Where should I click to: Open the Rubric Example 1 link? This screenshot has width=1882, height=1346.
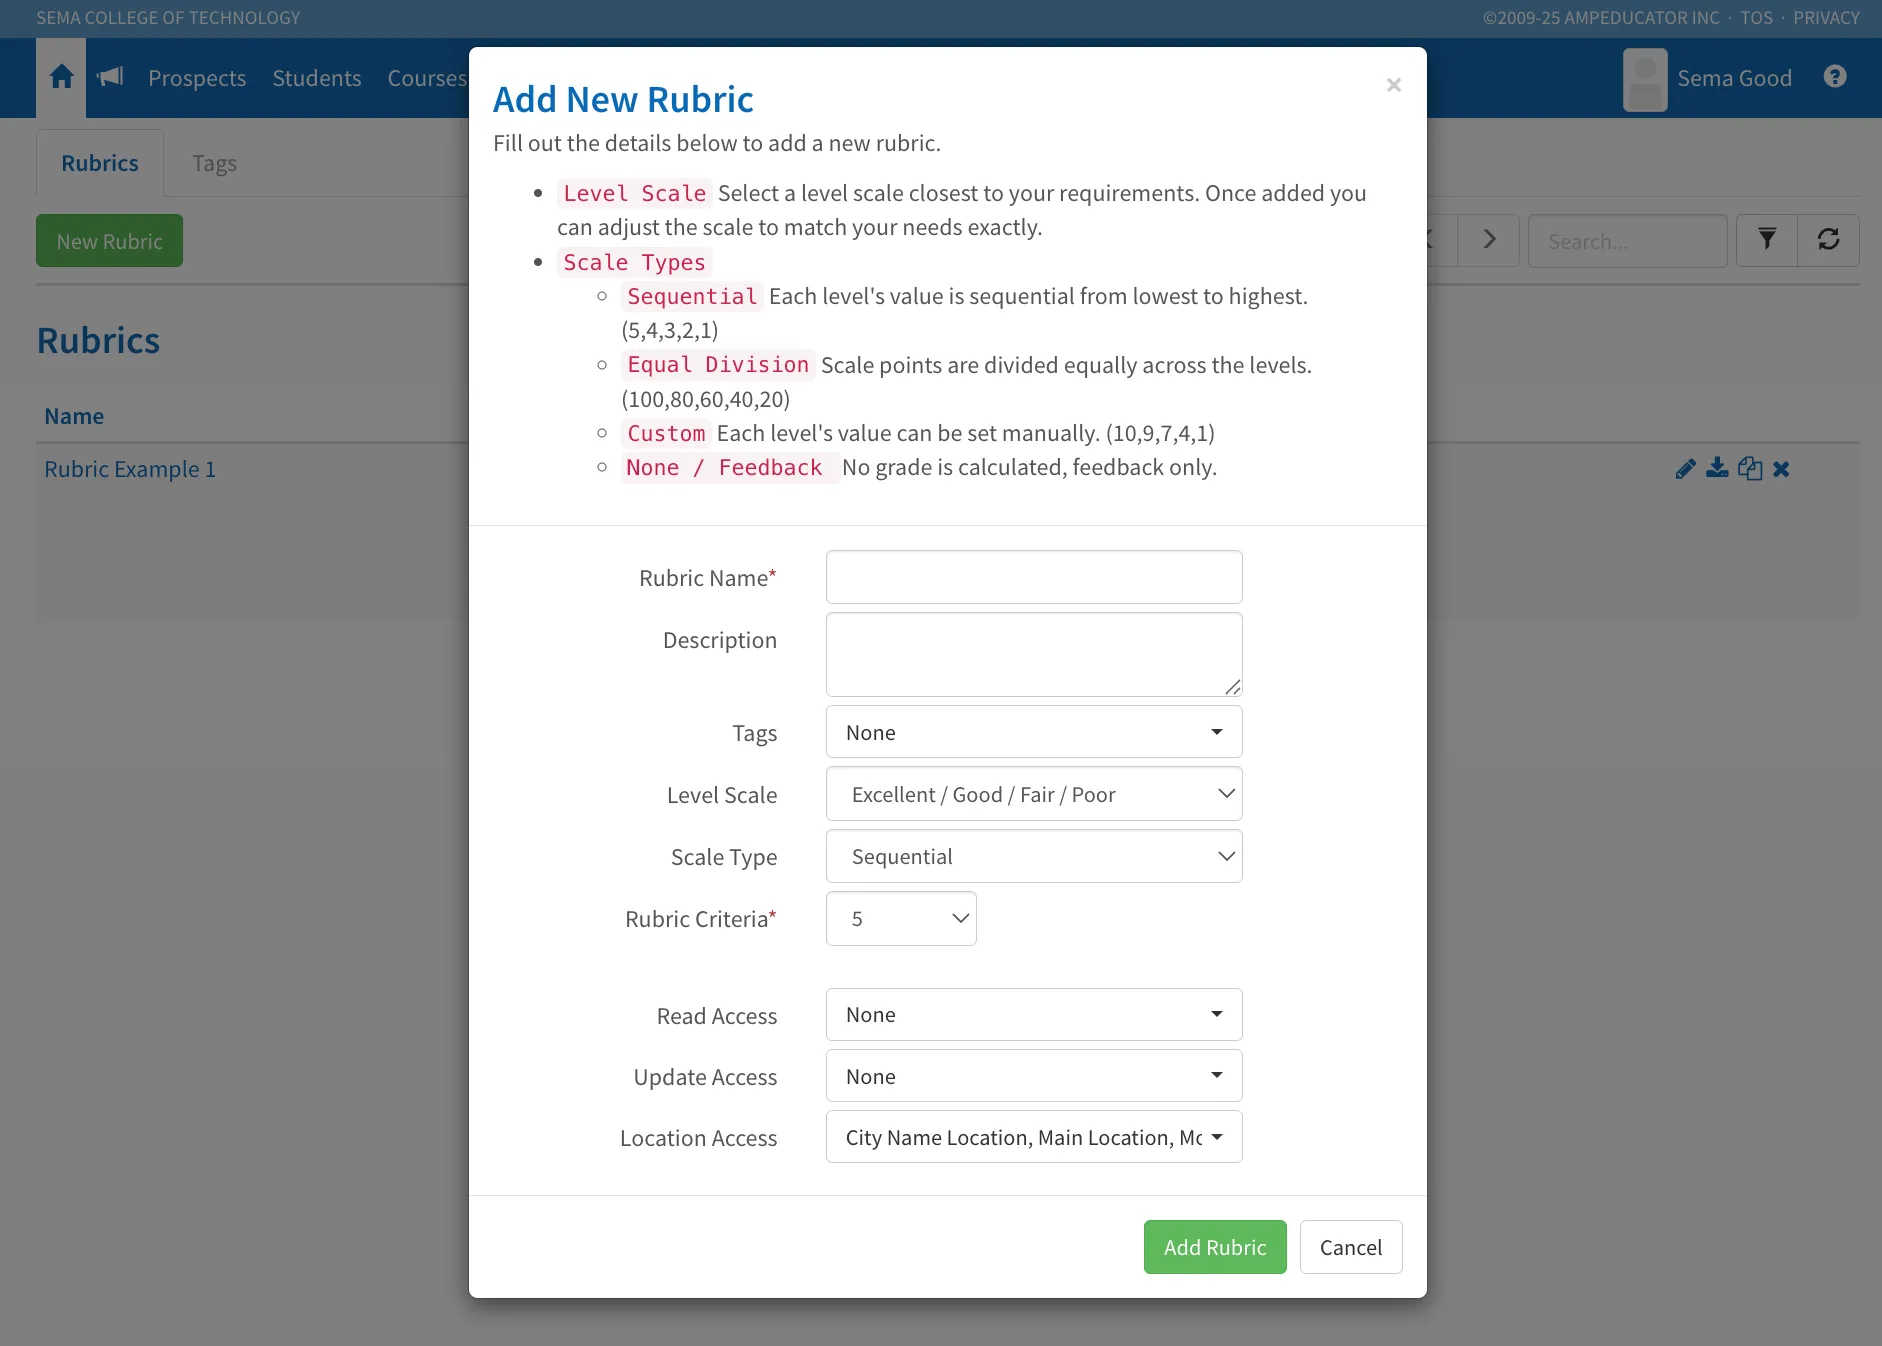tap(130, 469)
